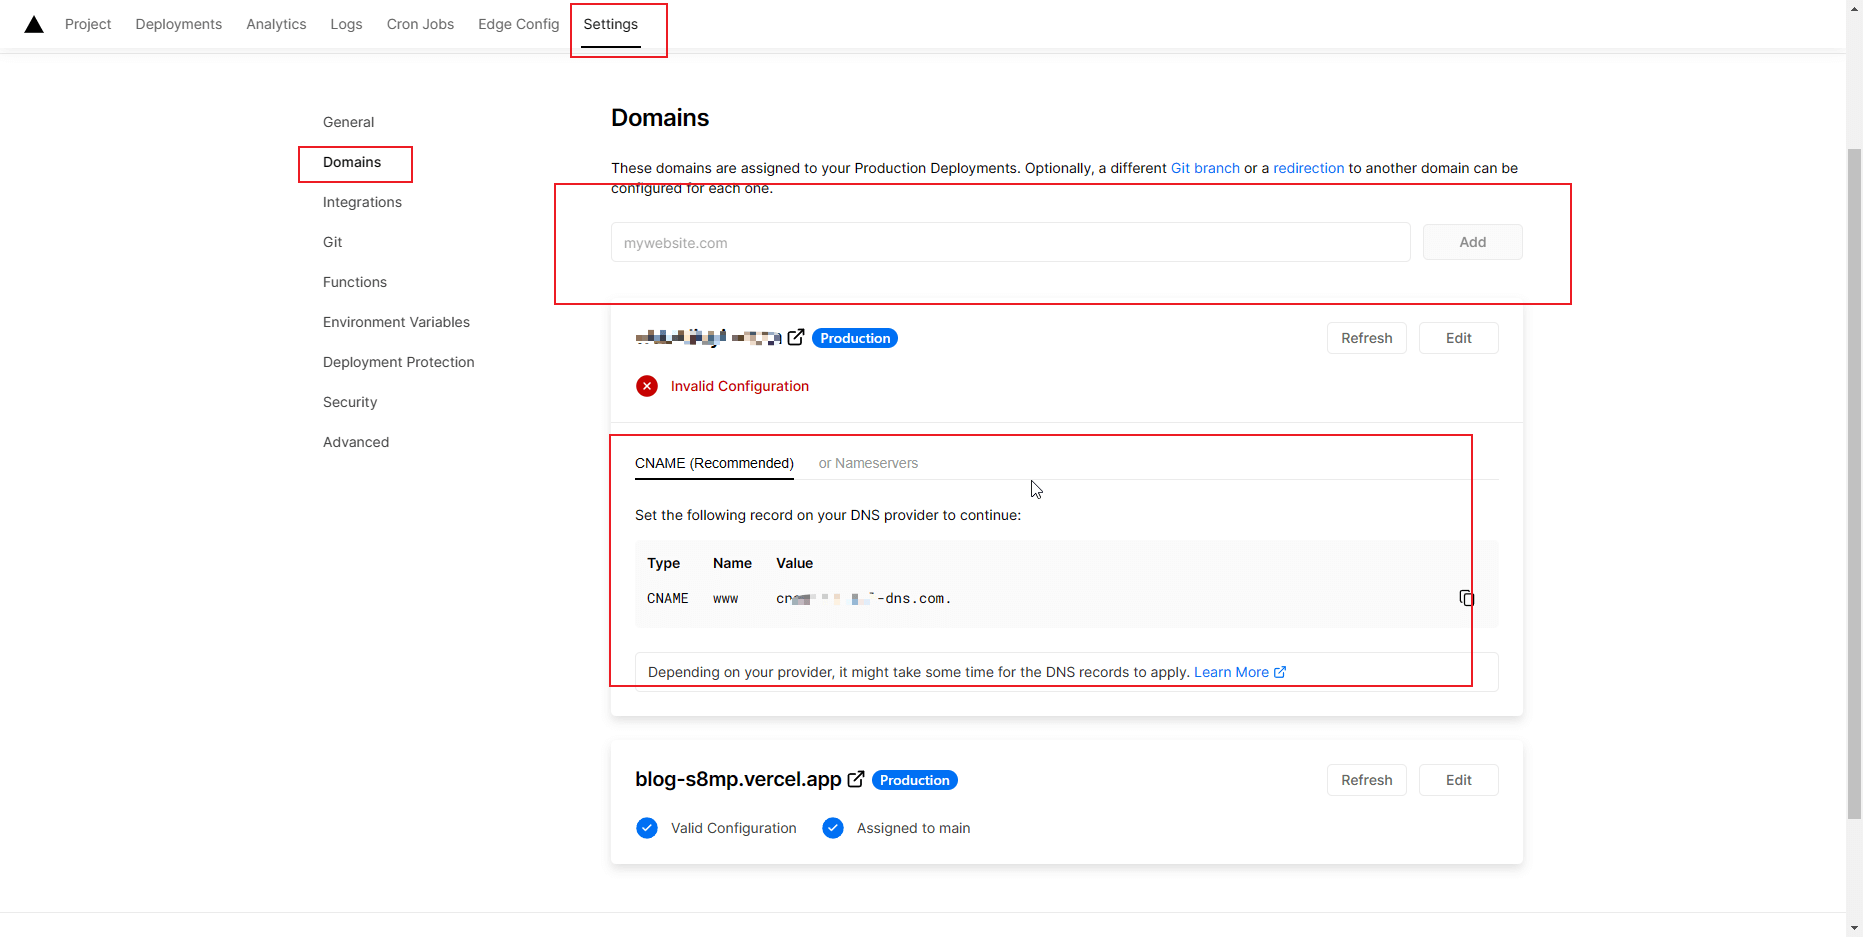Go to the Edge Config tab
Screen dimensions: 1863x937
point(518,24)
